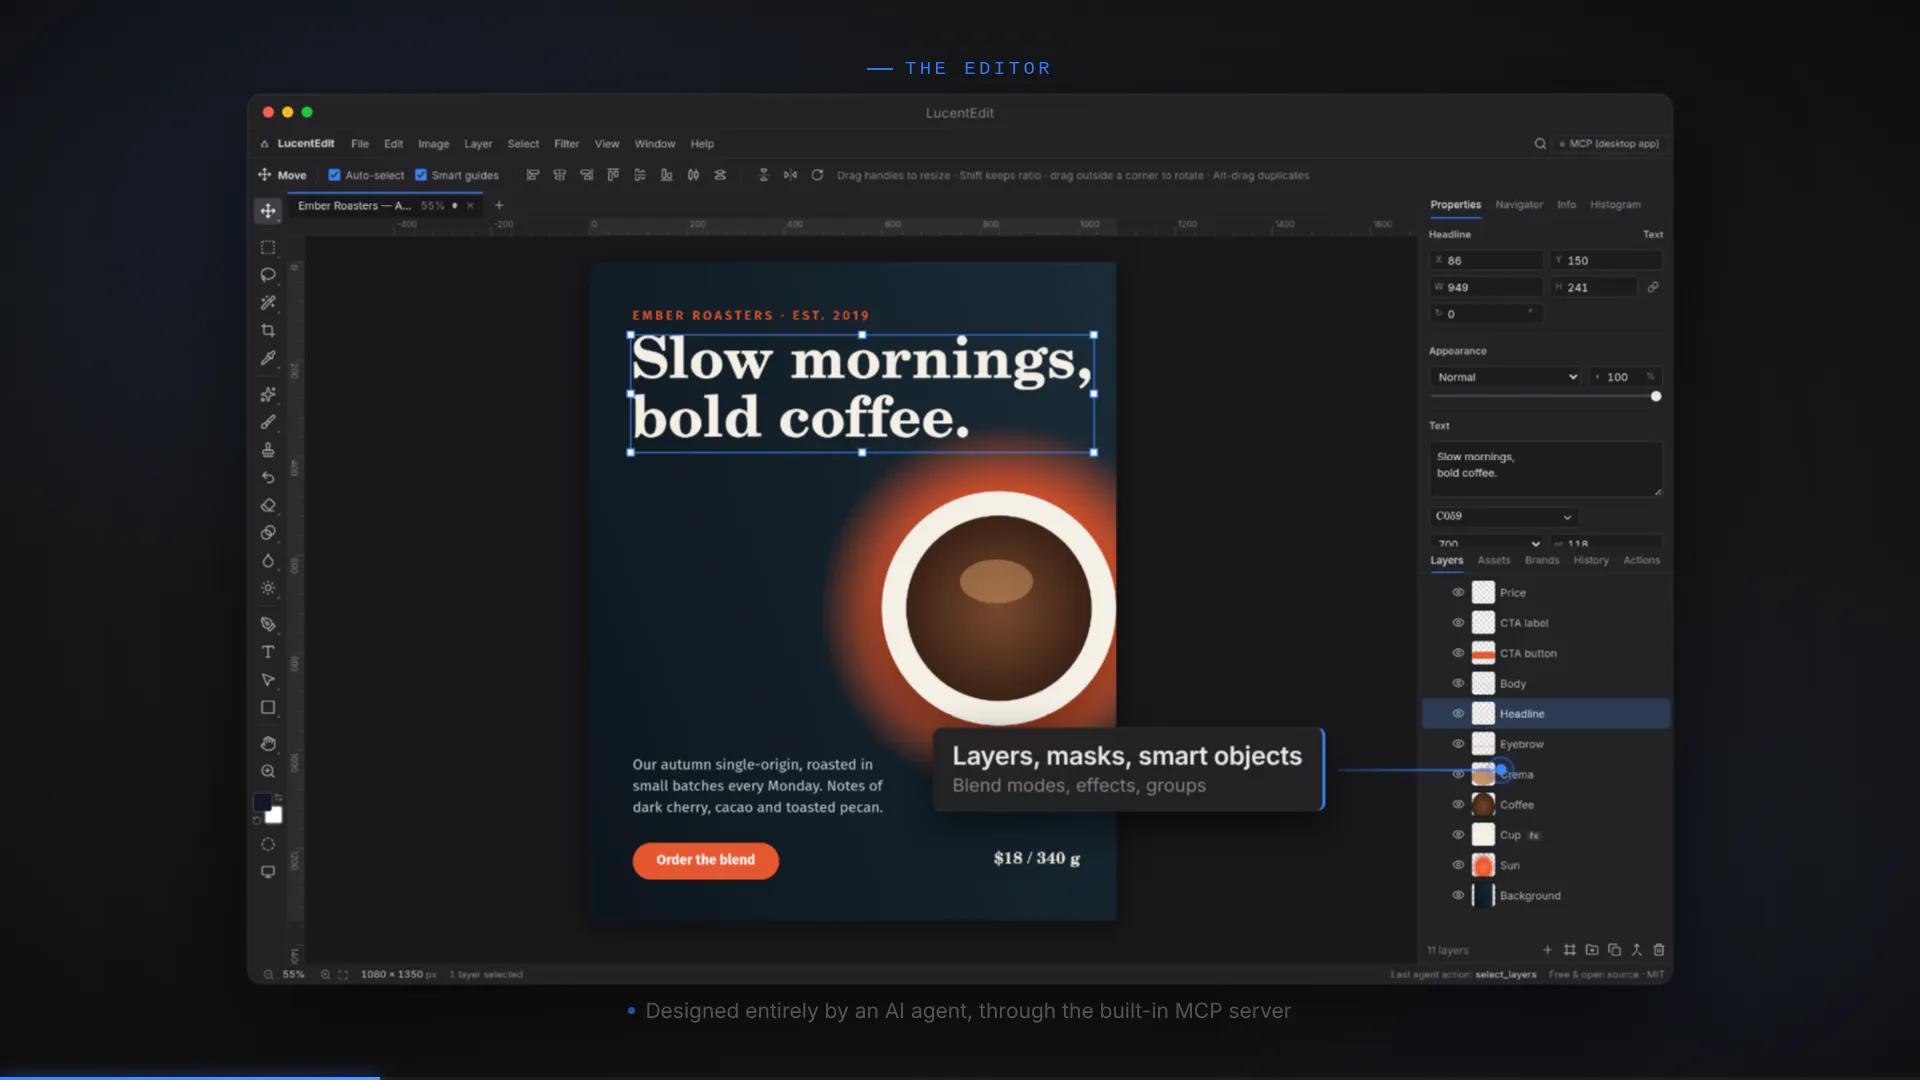Open the Normal blend mode dropdown
This screenshot has width=1920, height=1080.
pyautogui.click(x=1506, y=377)
